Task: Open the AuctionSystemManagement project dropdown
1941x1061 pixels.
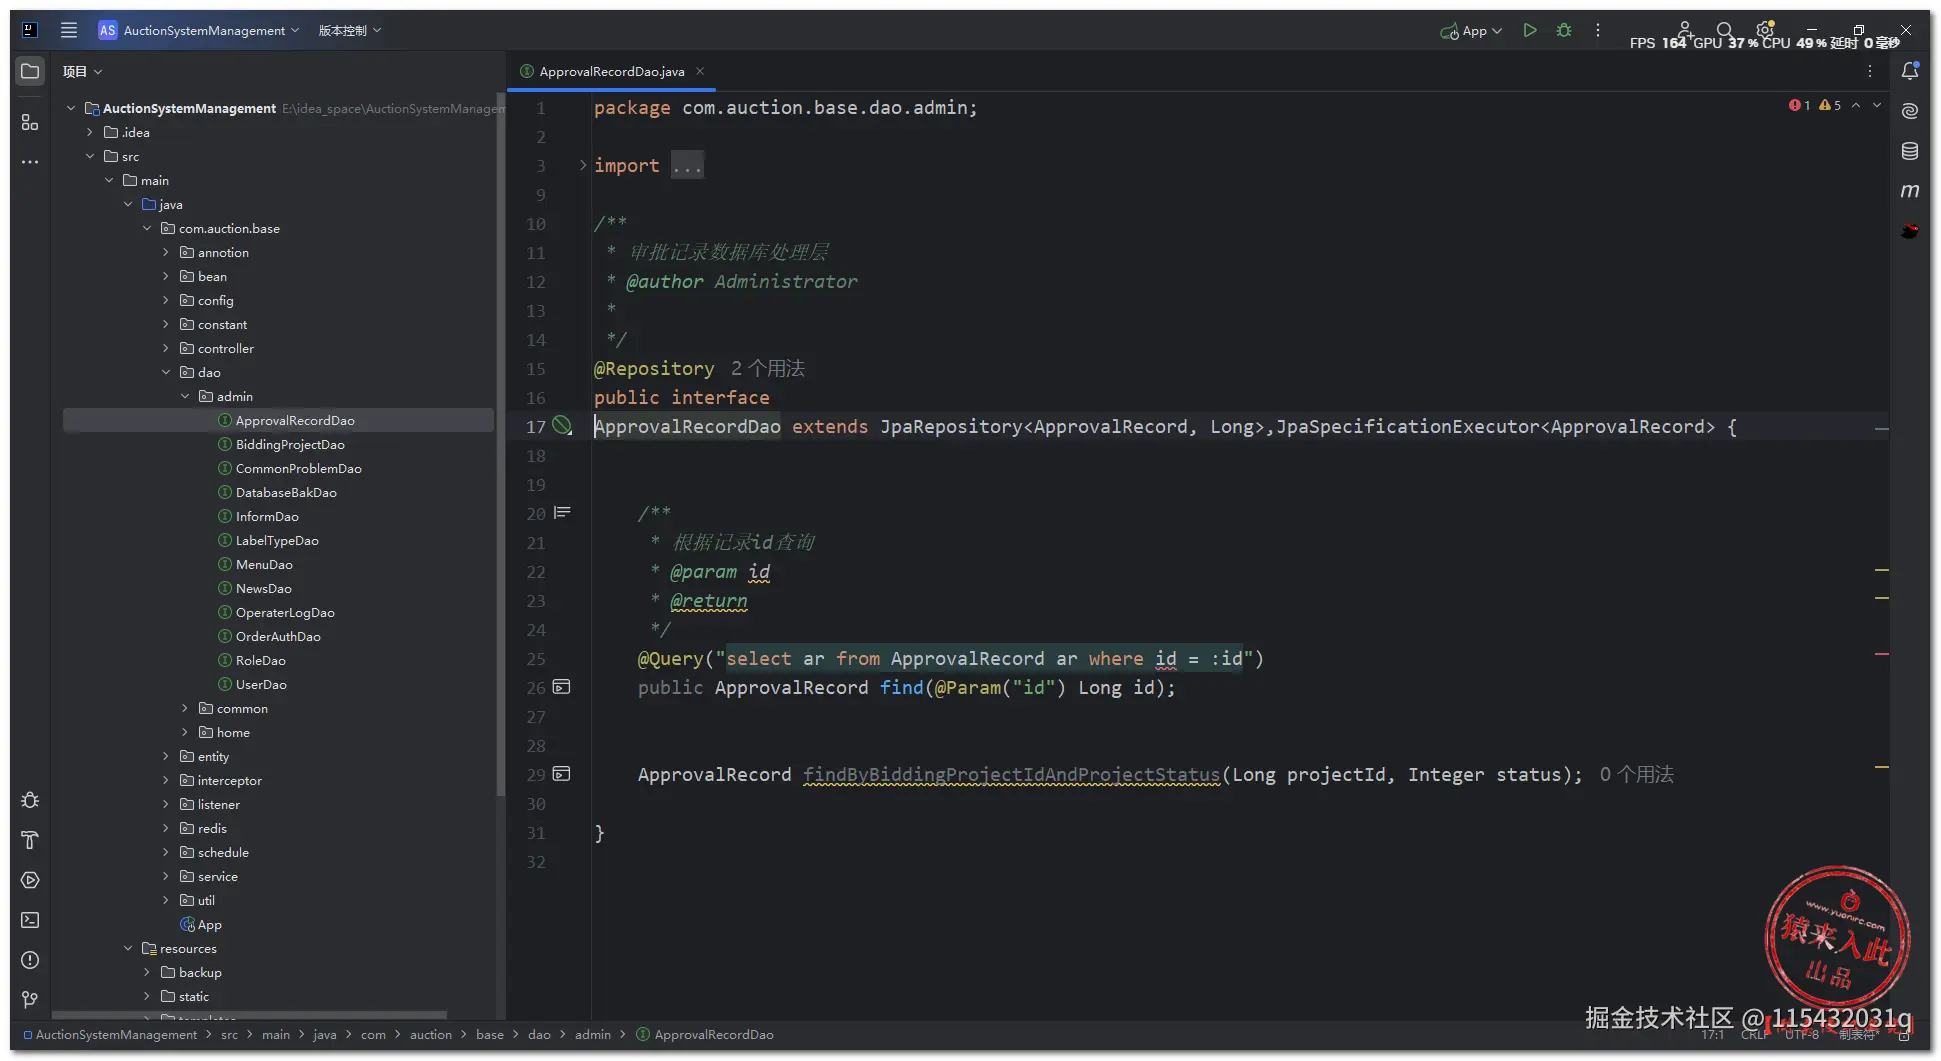Action: [x=199, y=30]
